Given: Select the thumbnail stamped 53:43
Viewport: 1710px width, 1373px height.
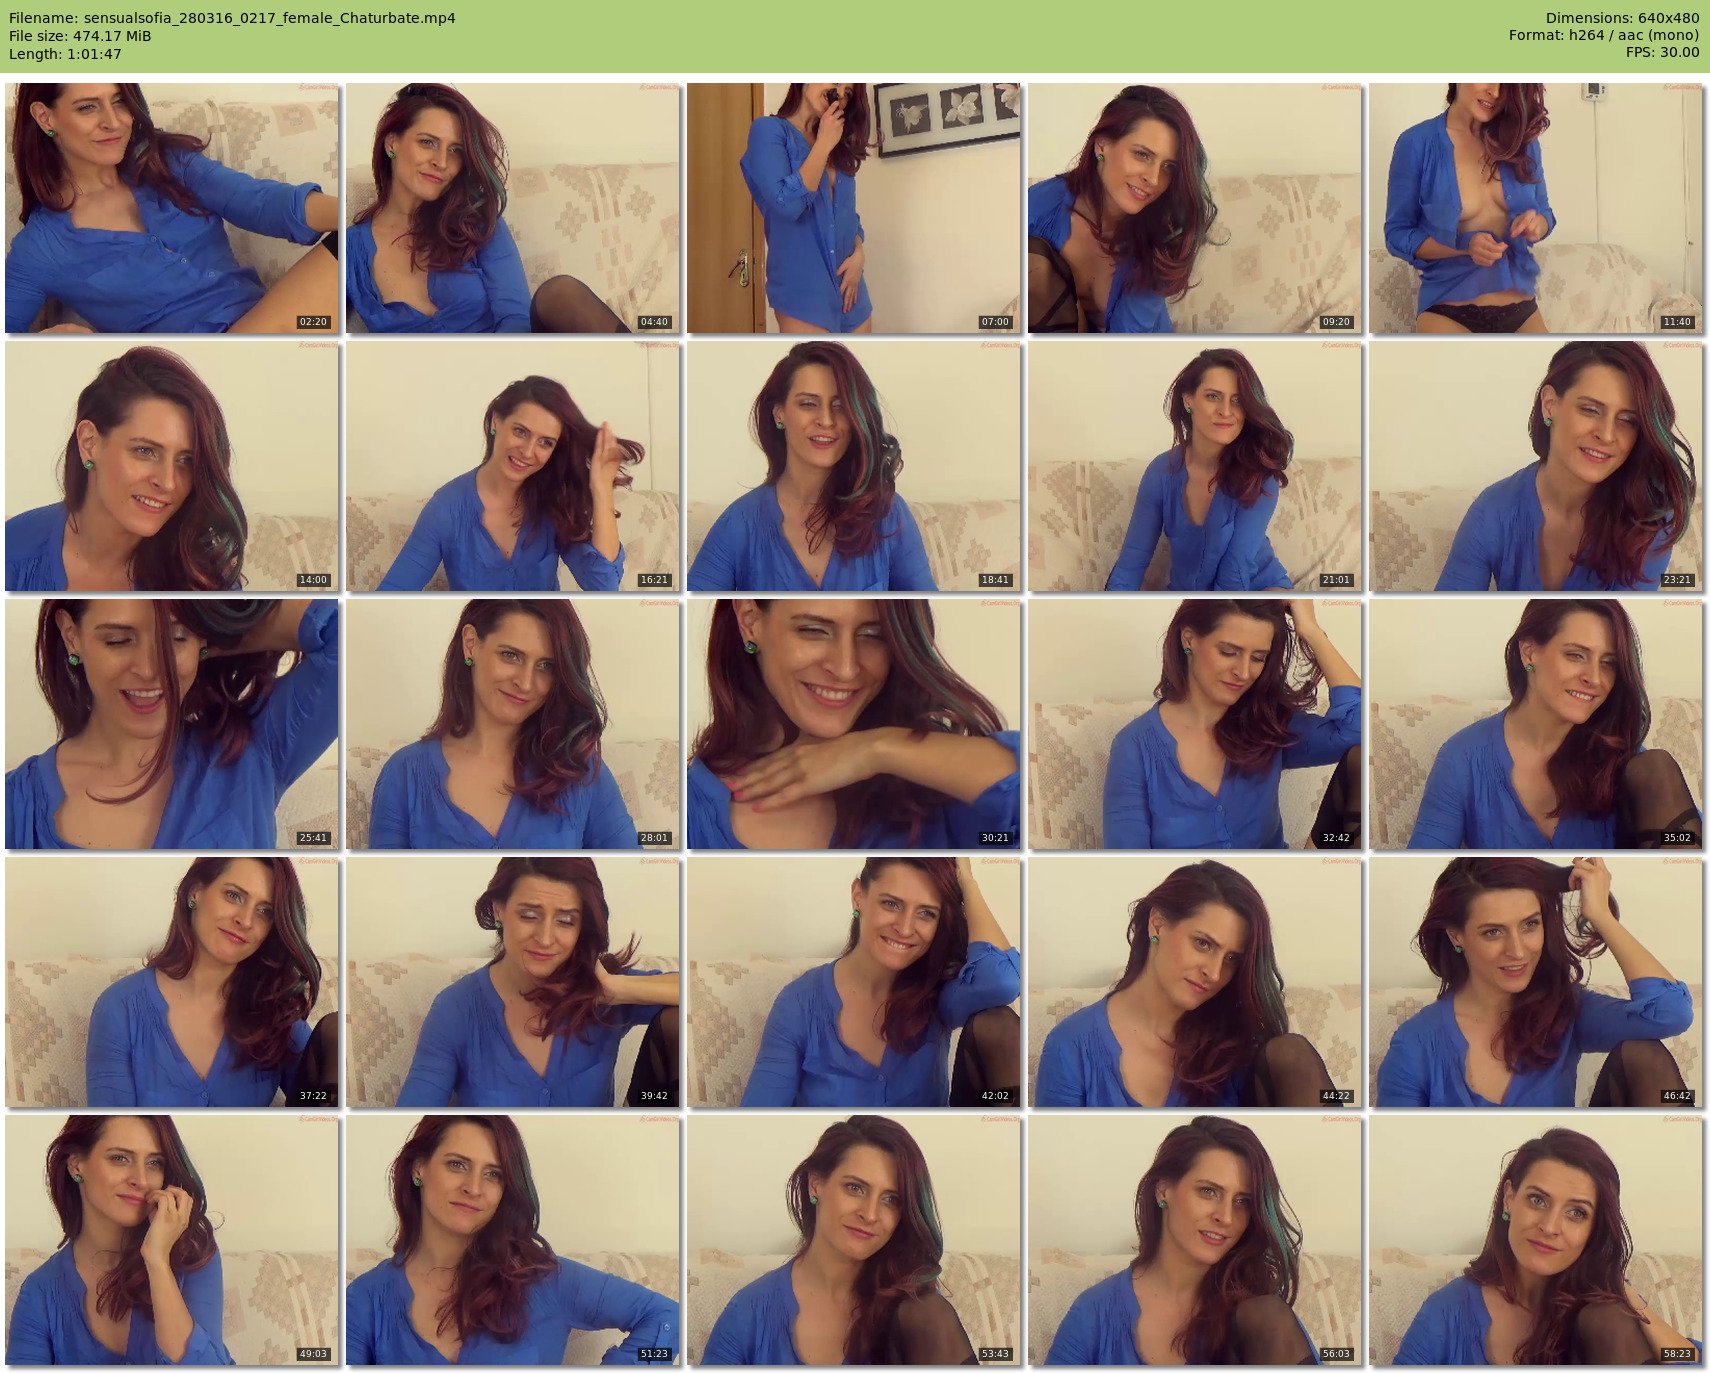Looking at the screenshot, I should (x=854, y=1240).
